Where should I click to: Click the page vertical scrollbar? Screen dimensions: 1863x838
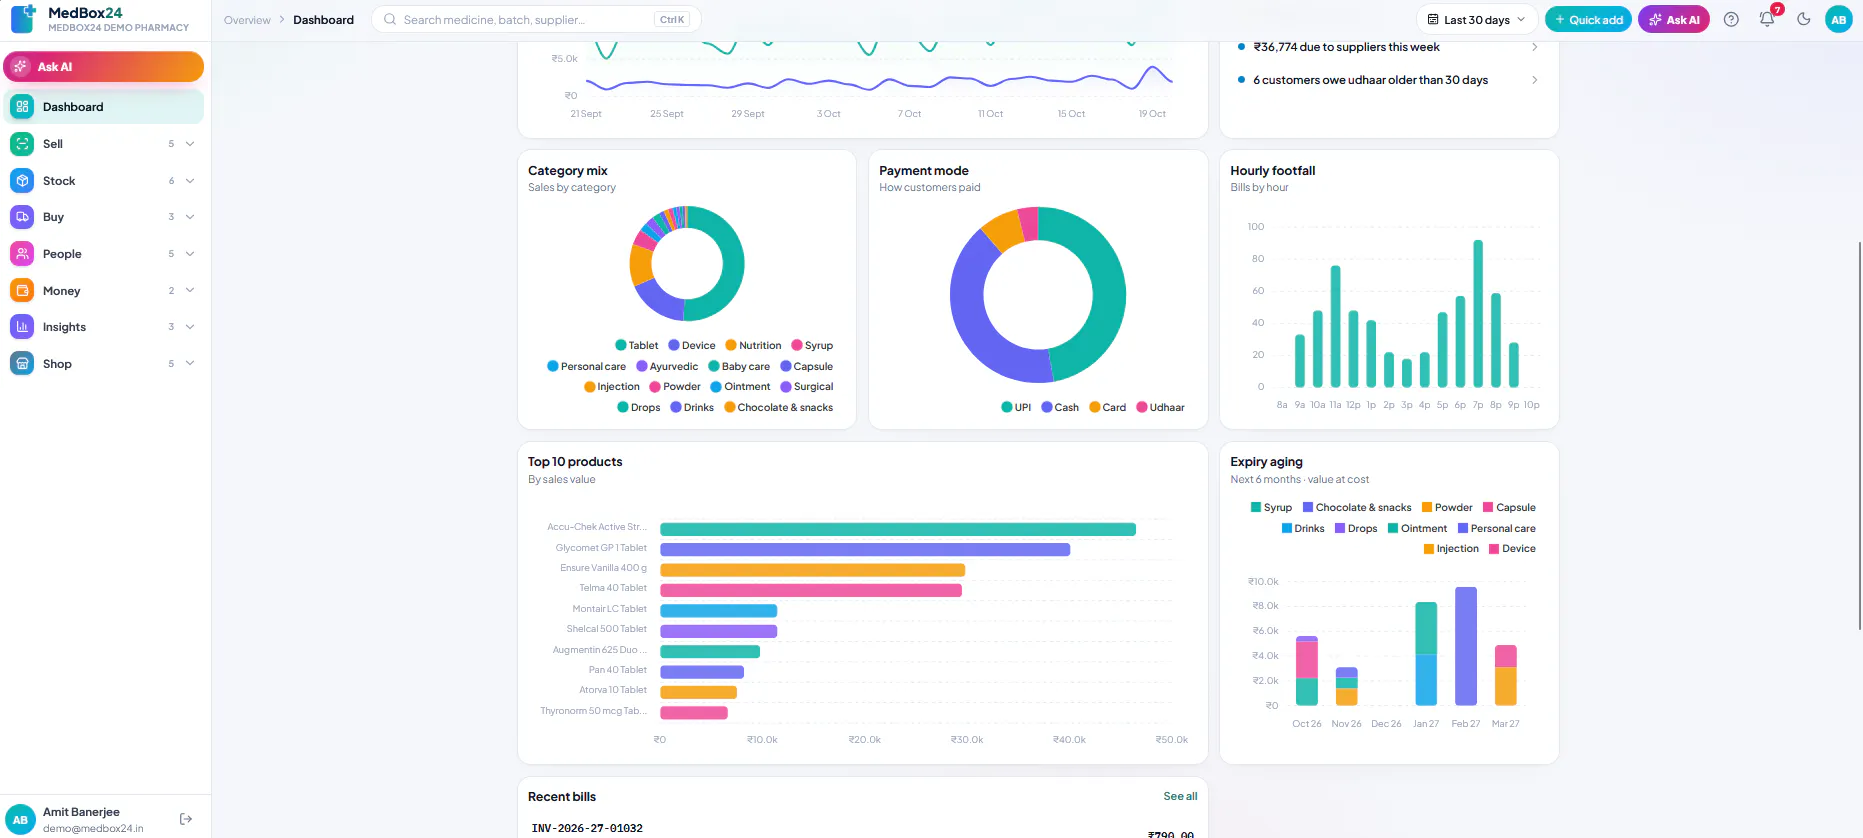(1859, 435)
